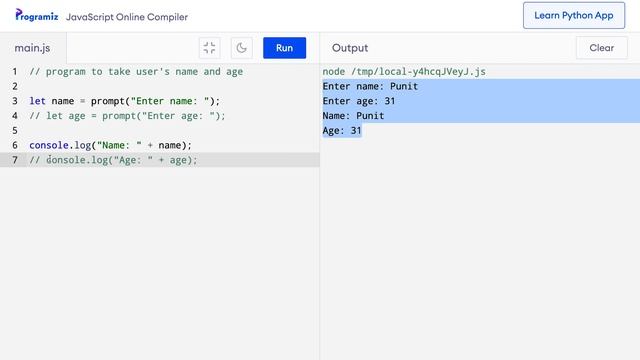Click commented age prompt on line 4
640x360 pixels.
click(x=127, y=116)
